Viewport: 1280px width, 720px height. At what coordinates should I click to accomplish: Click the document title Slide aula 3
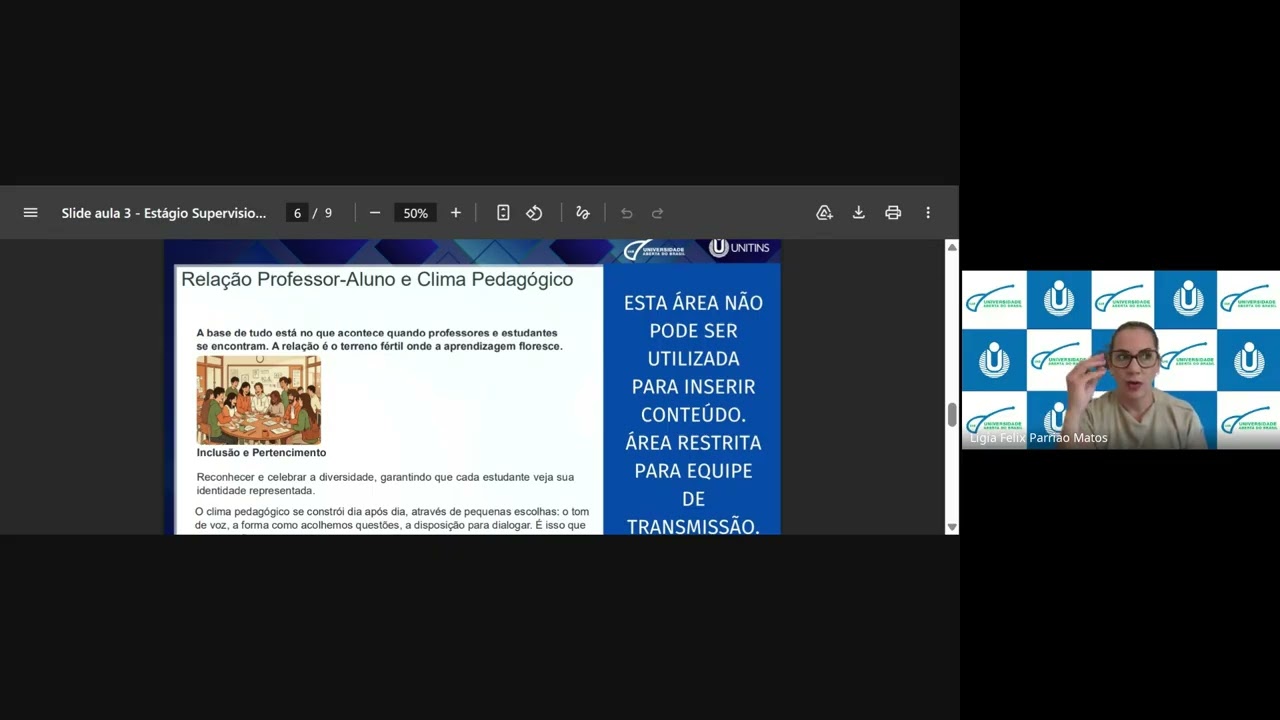(x=164, y=213)
